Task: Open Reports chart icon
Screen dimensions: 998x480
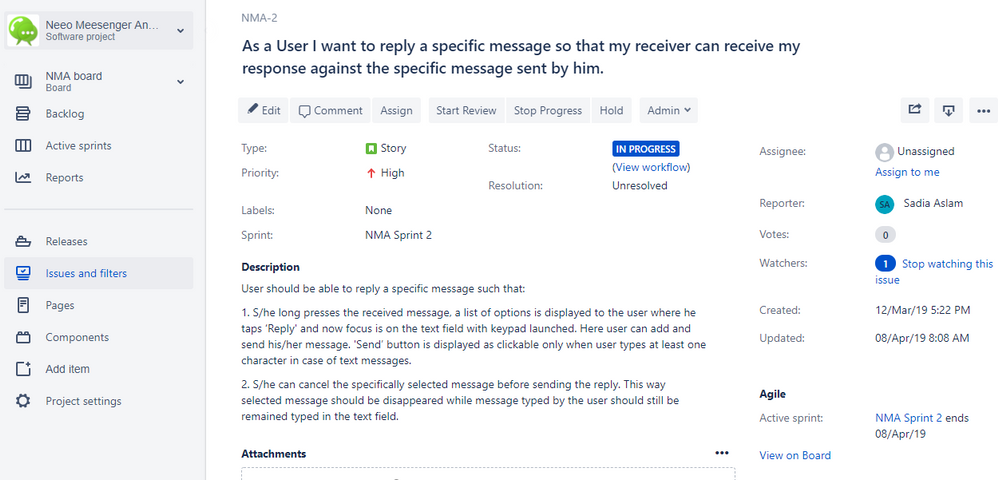Action: [23, 178]
